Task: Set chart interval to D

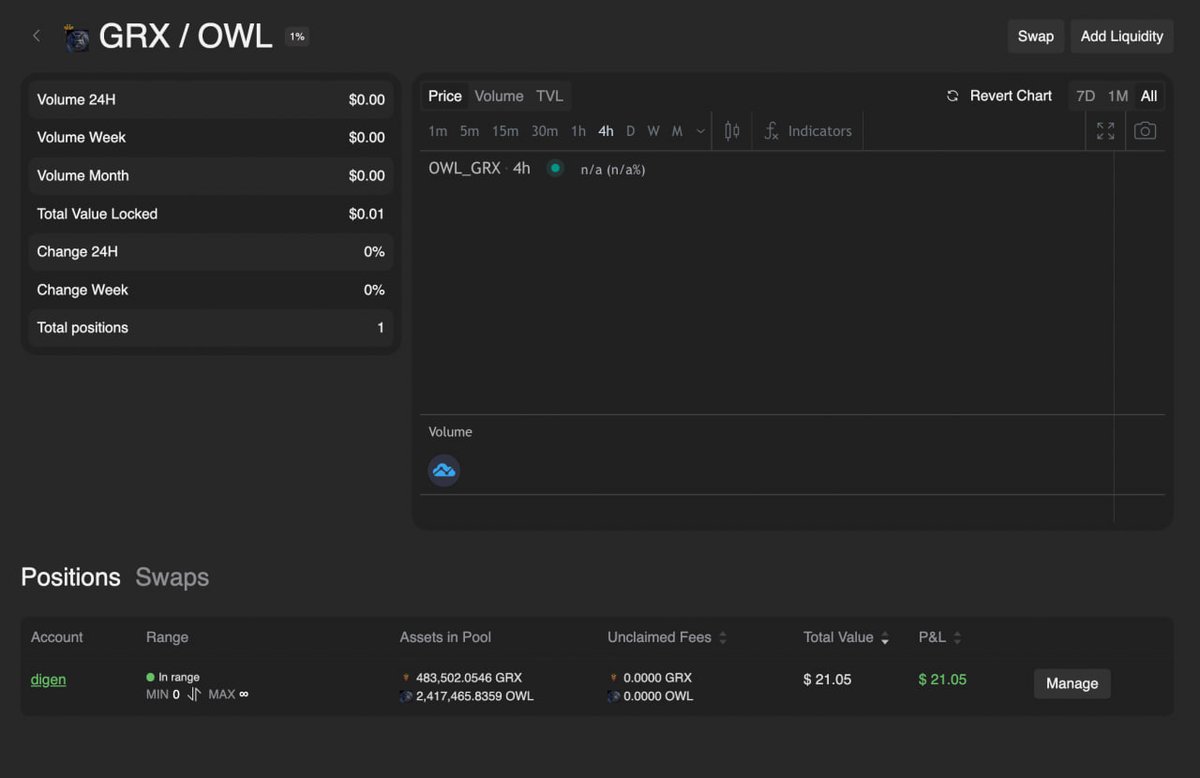Action: [x=631, y=131]
